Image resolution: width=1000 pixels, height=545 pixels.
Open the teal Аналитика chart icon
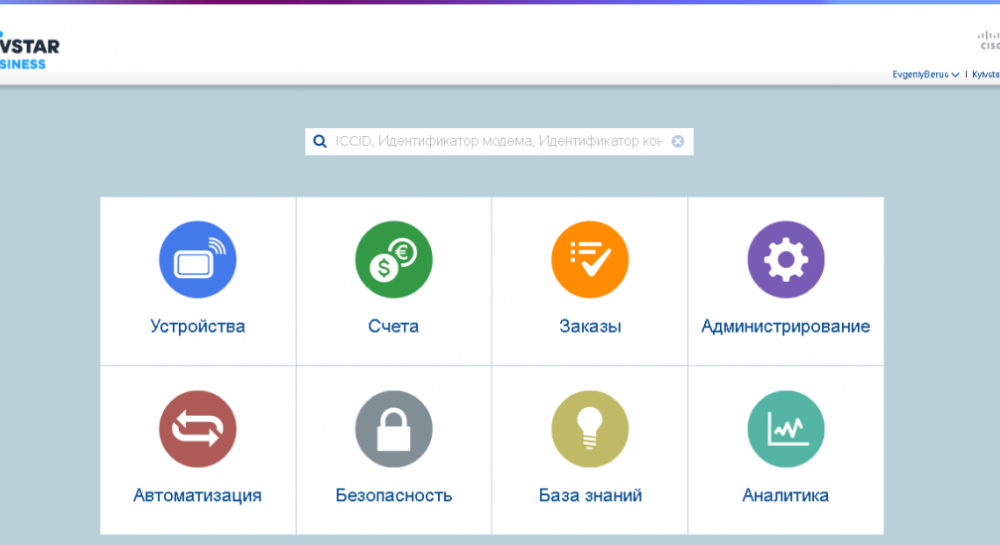point(785,429)
